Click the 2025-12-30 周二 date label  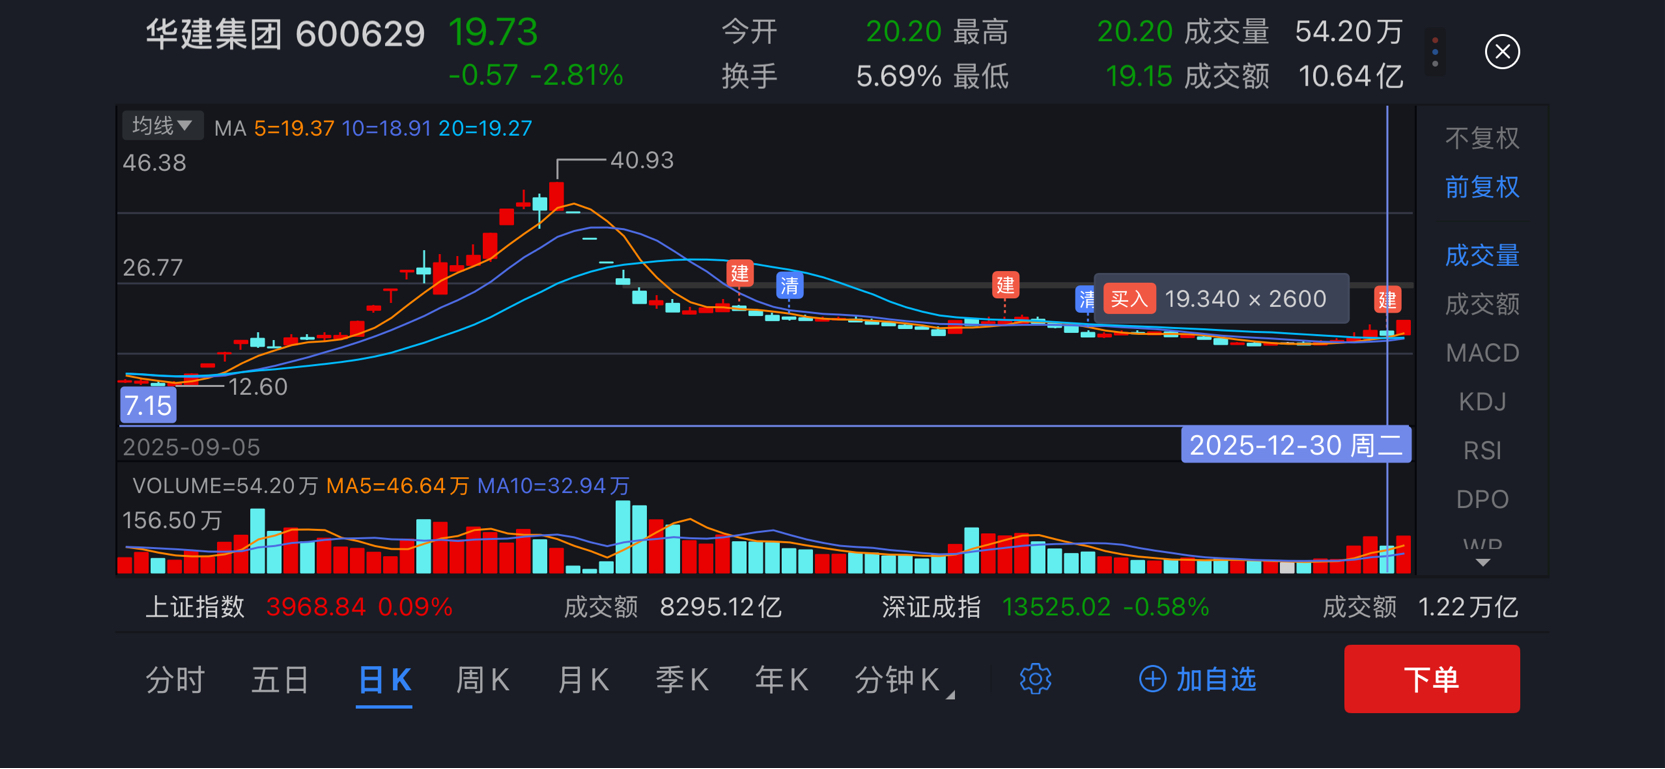(1296, 445)
